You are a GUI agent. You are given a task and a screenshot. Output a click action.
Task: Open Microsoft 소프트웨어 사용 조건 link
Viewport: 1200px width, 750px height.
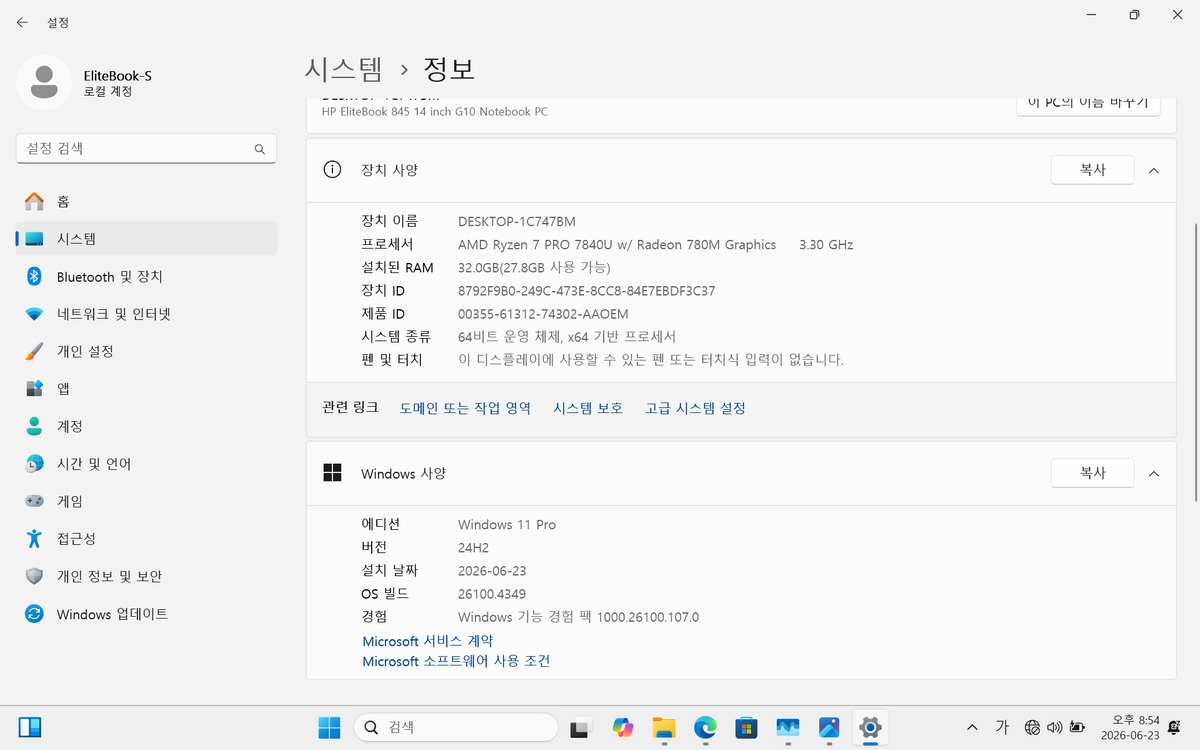coord(456,661)
